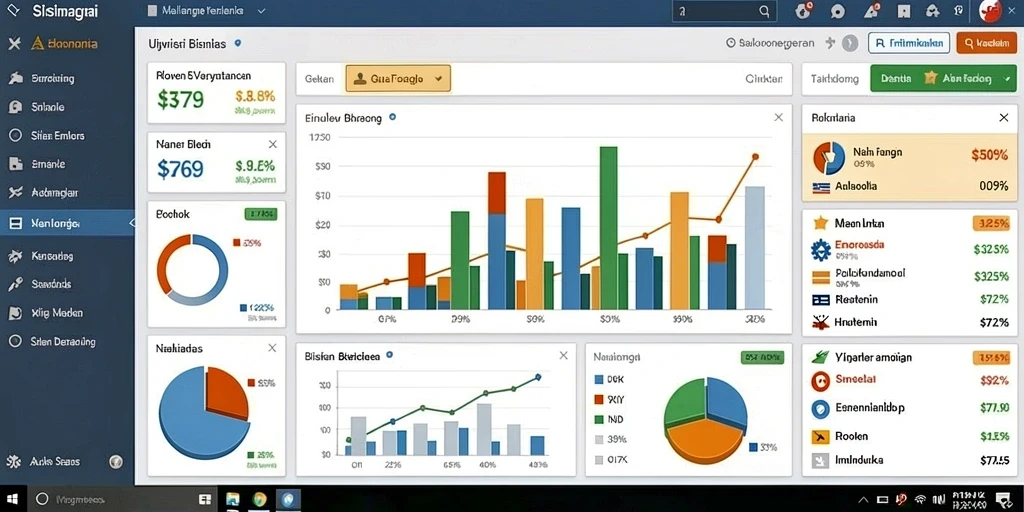Click the yellow star icon beside Meon lnkn
The image size is (1024, 512).
coord(820,223)
